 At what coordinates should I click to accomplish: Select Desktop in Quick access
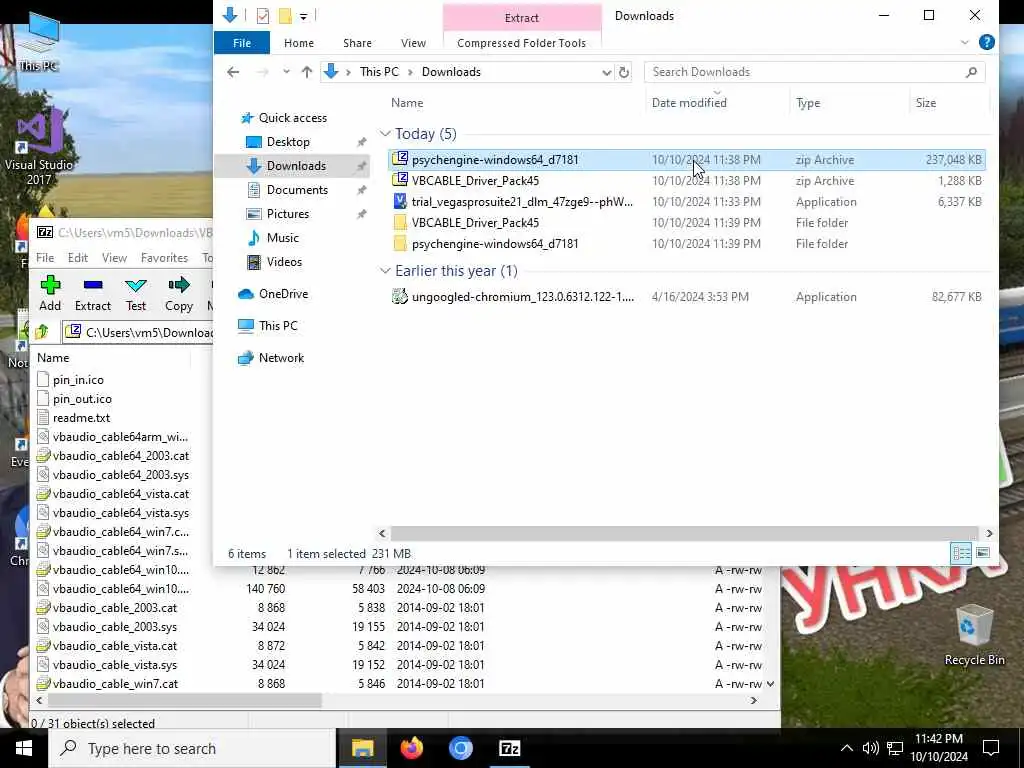[288, 142]
